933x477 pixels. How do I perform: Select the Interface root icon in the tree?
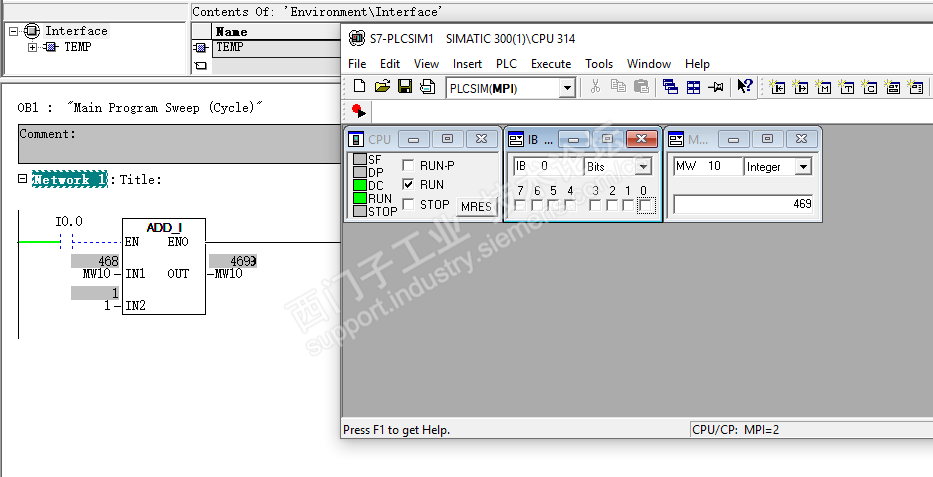pyautogui.click(x=32, y=31)
